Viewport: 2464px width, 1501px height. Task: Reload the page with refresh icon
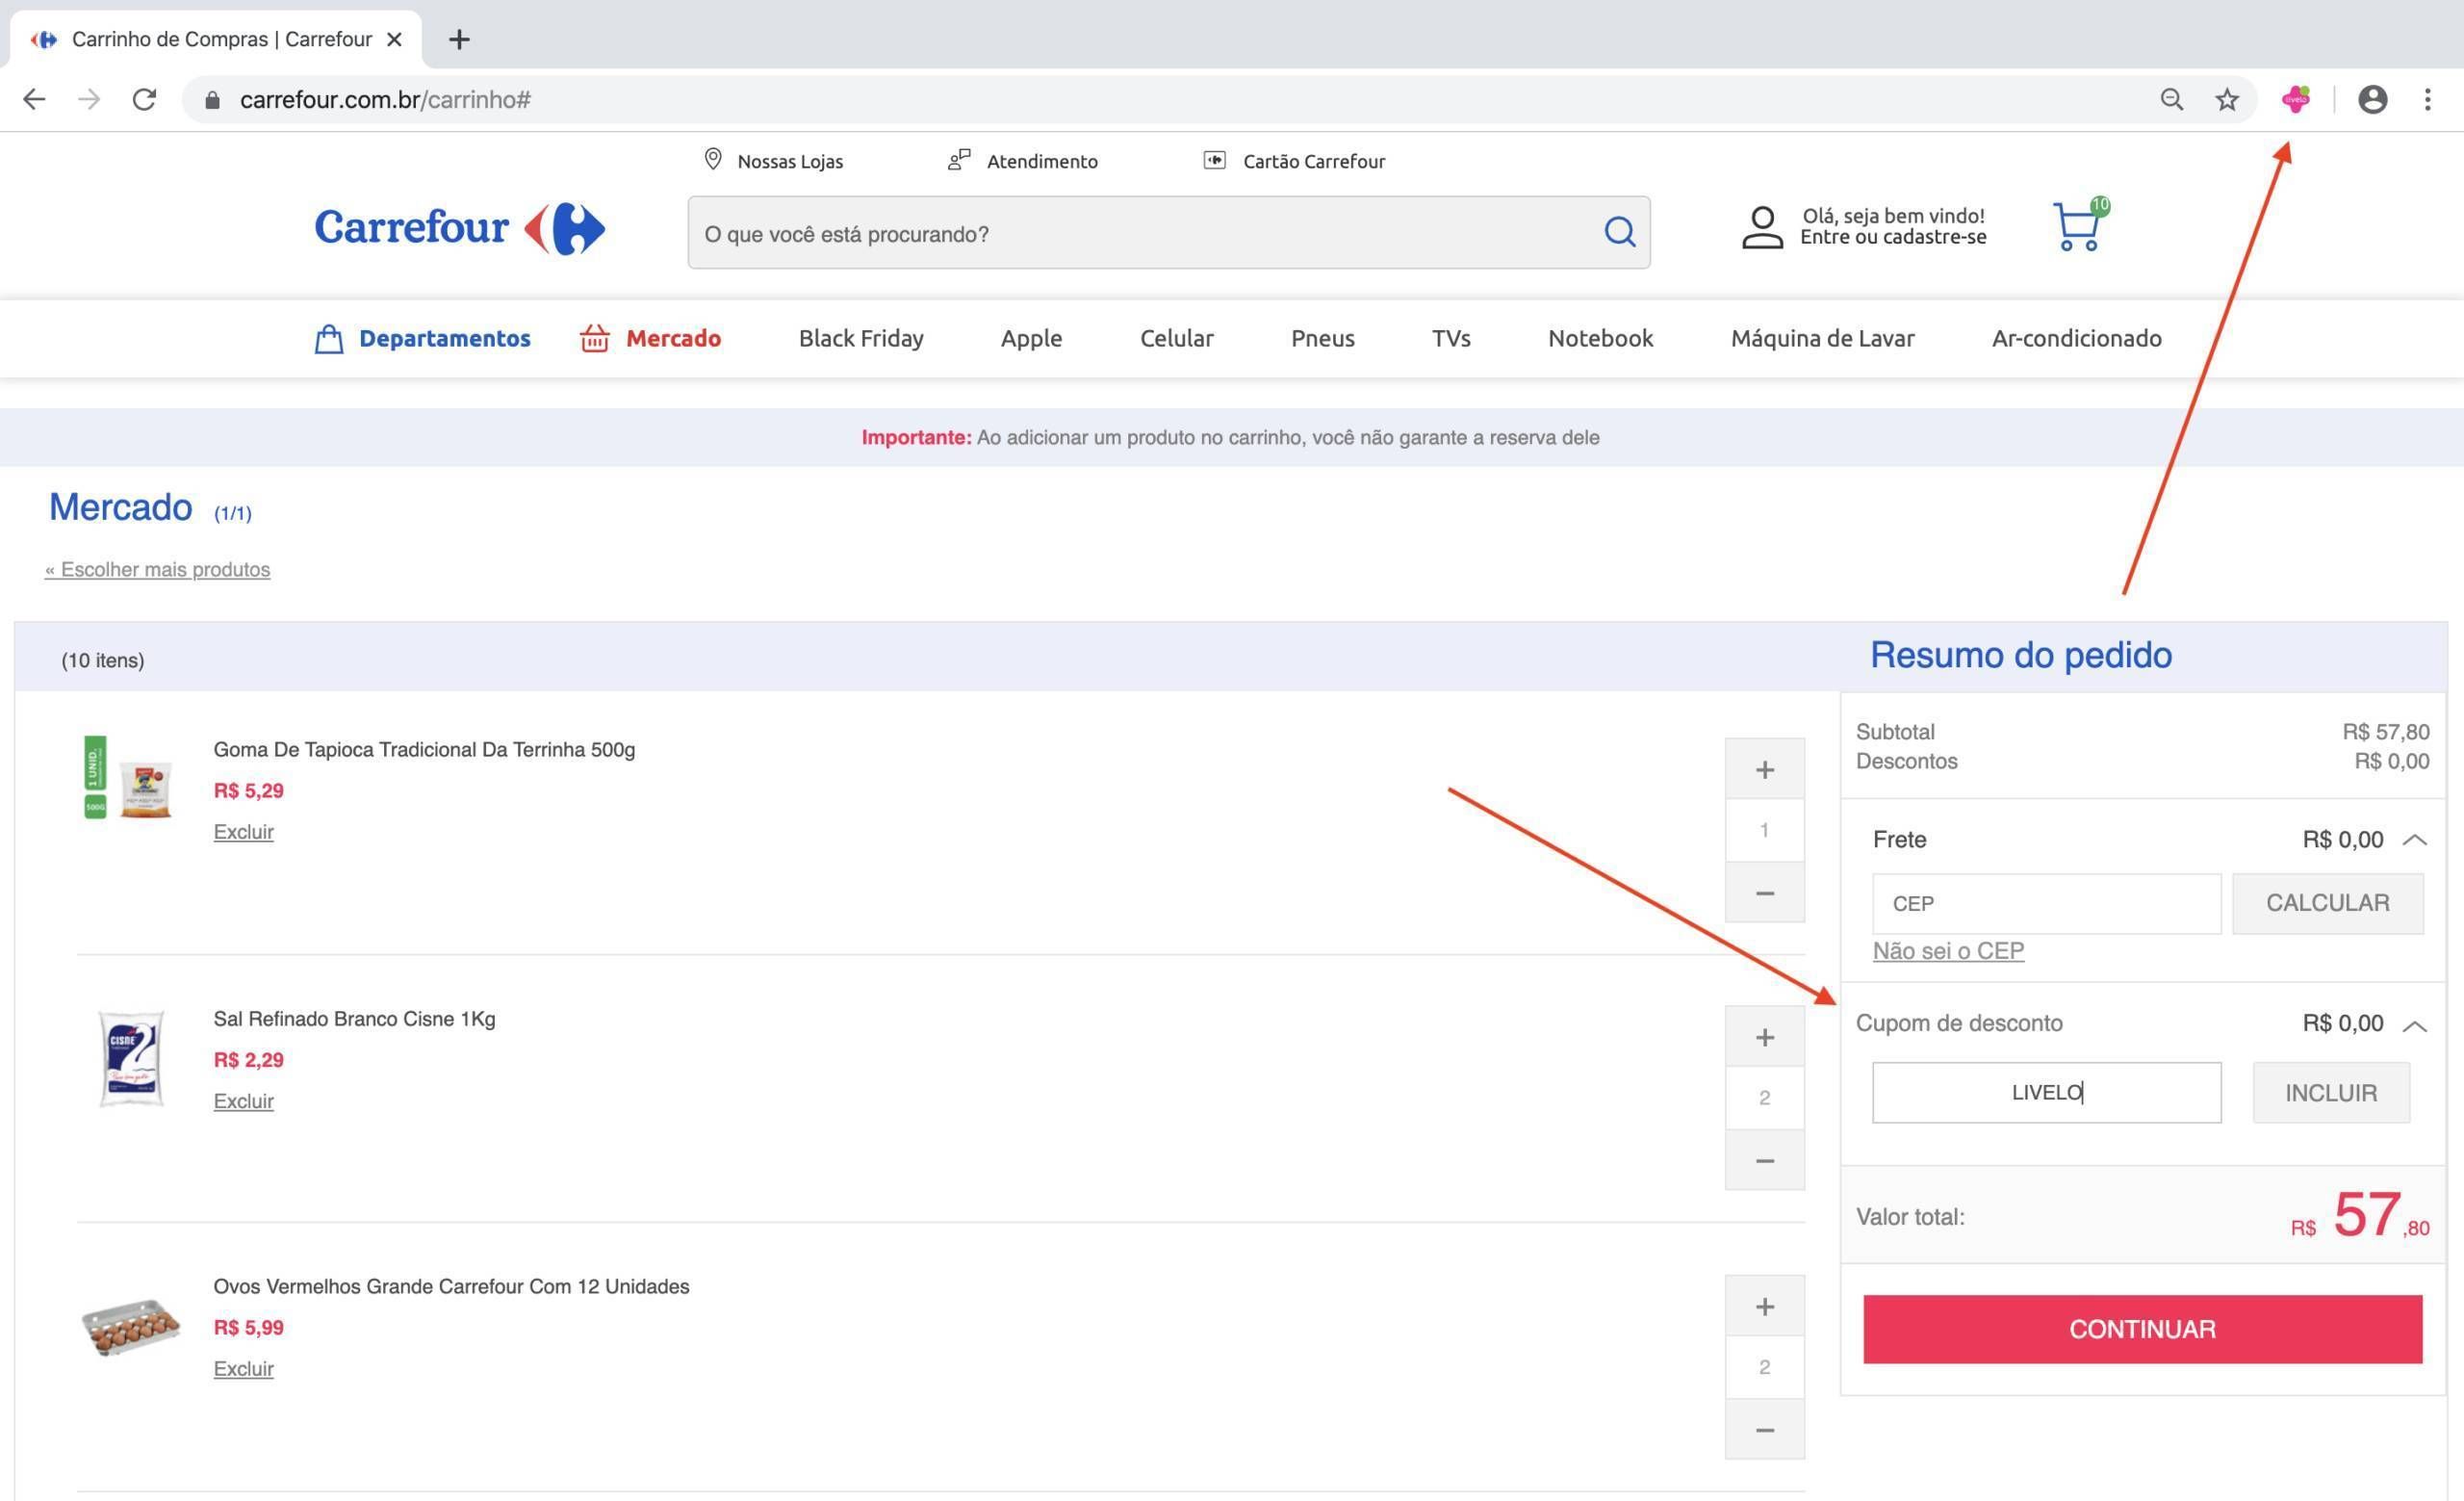(145, 99)
